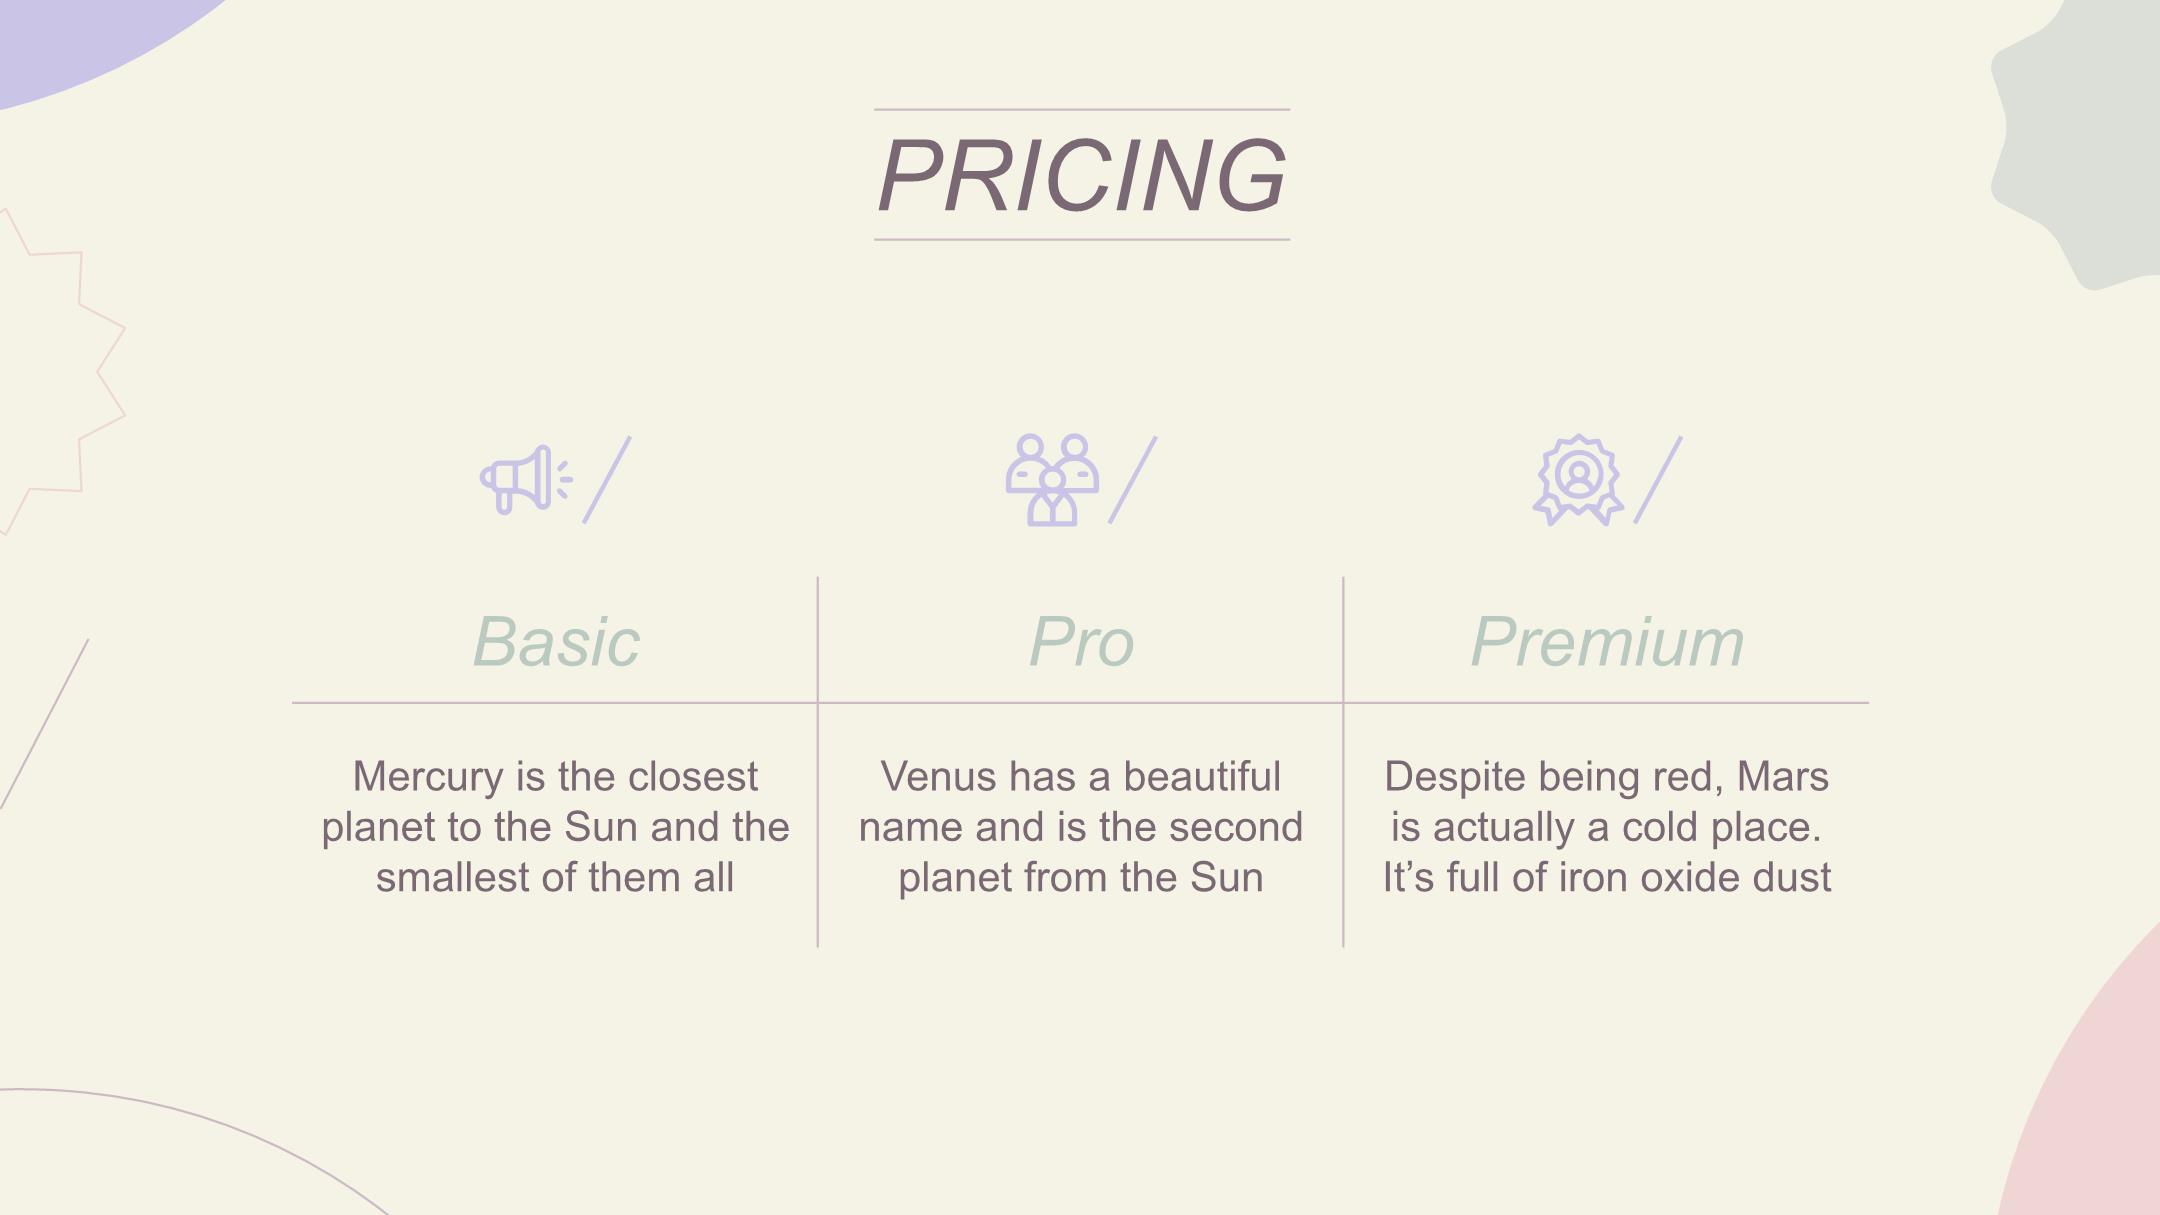Click the Pro plan heading
The width and height of the screenshot is (2160, 1215).
1081,642
